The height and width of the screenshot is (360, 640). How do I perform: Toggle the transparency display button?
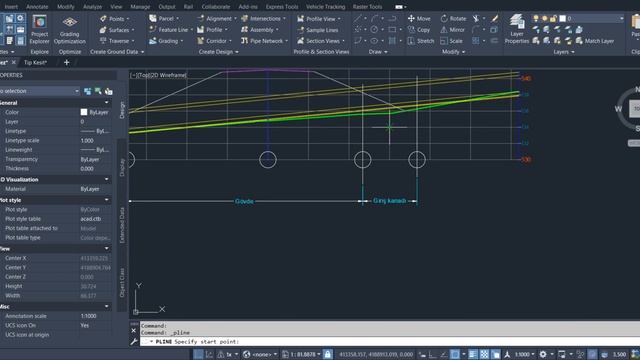click(484, 354)
